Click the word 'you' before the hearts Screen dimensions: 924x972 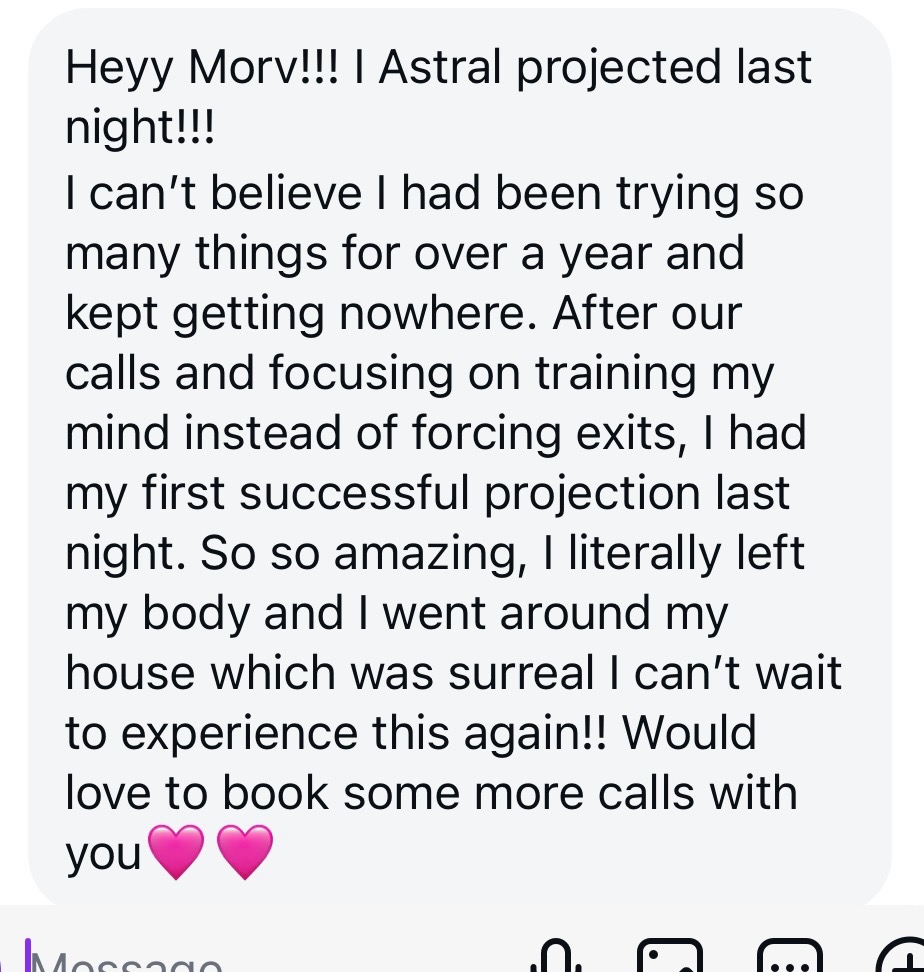[102, 853]
